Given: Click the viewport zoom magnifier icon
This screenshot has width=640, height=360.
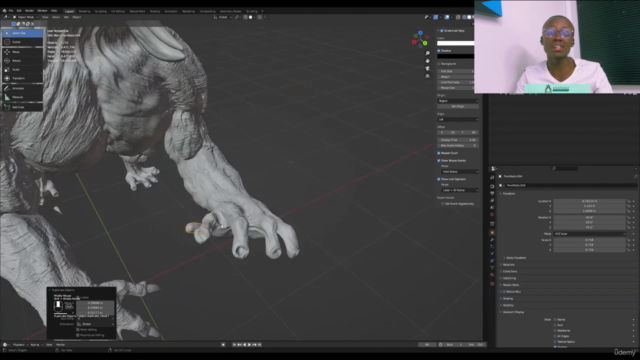Looking at the screenshot, I should coord(427,53).
